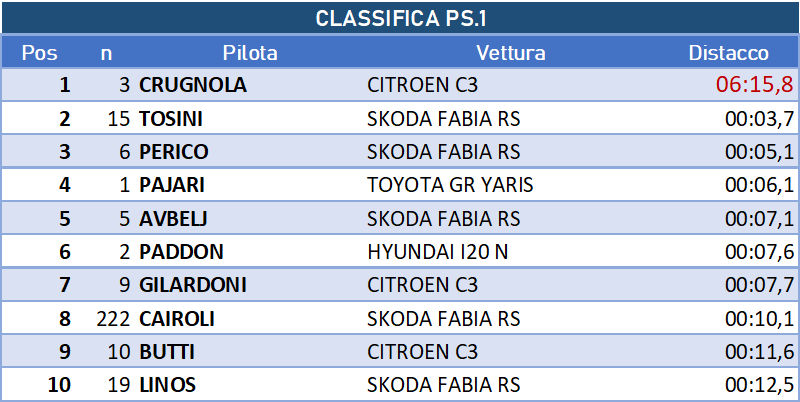Select the TOSINI driver name

[x=171, y=118]
